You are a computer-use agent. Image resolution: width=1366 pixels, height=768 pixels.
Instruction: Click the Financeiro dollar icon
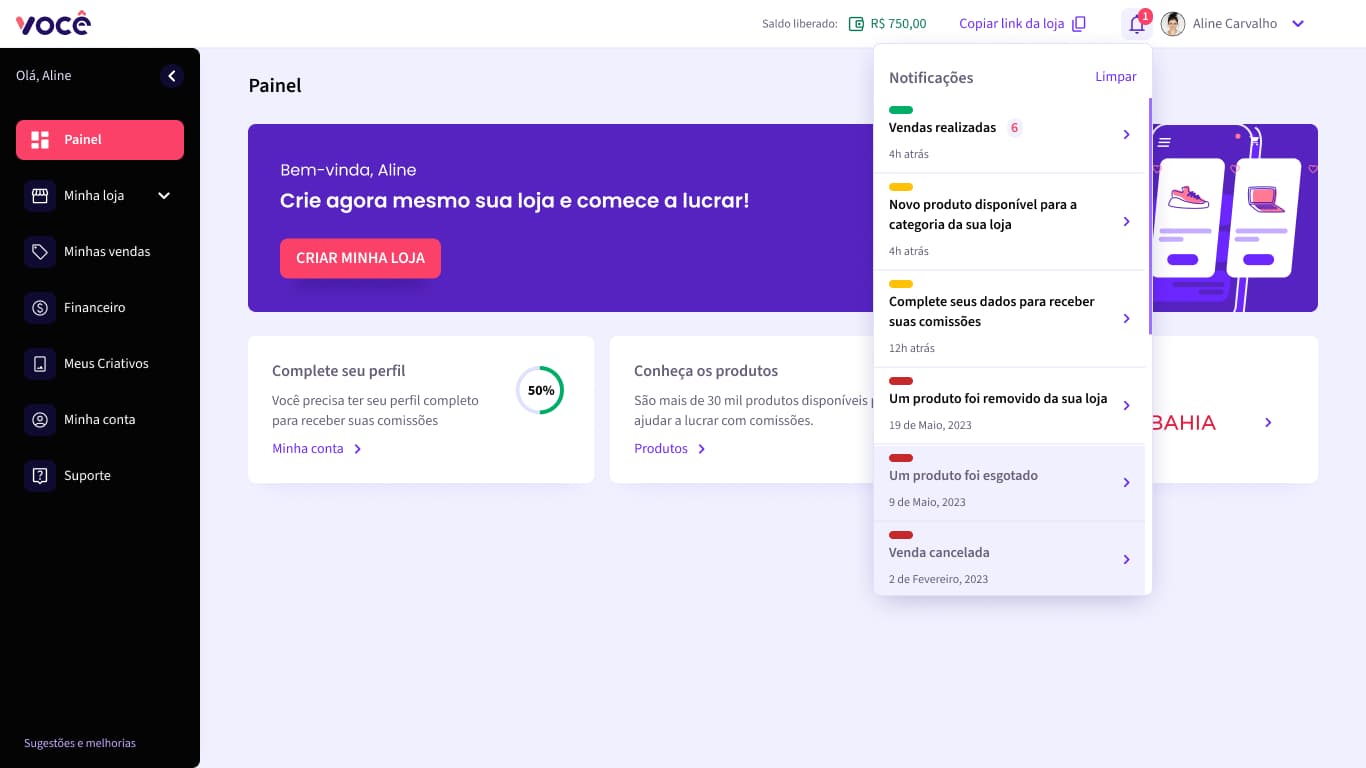(x=40, y=308)
